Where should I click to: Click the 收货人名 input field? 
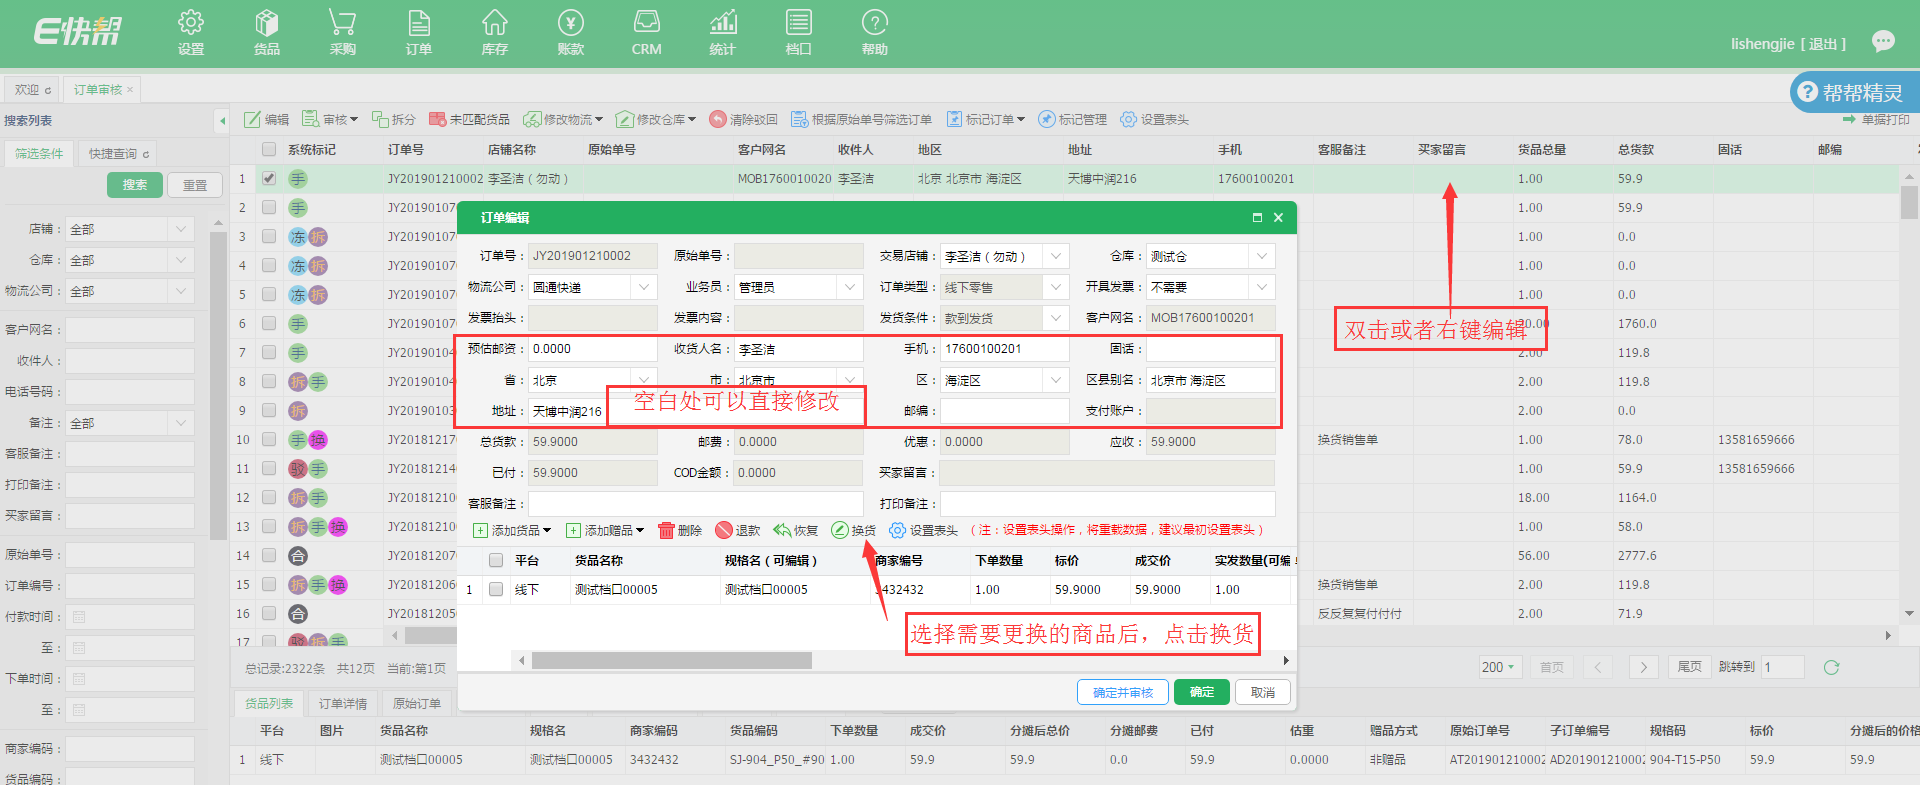(799, 349)
